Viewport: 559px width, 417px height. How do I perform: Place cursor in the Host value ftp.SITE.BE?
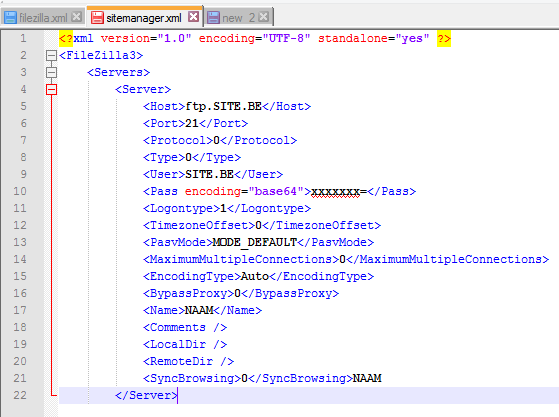(x=224, y=106)
